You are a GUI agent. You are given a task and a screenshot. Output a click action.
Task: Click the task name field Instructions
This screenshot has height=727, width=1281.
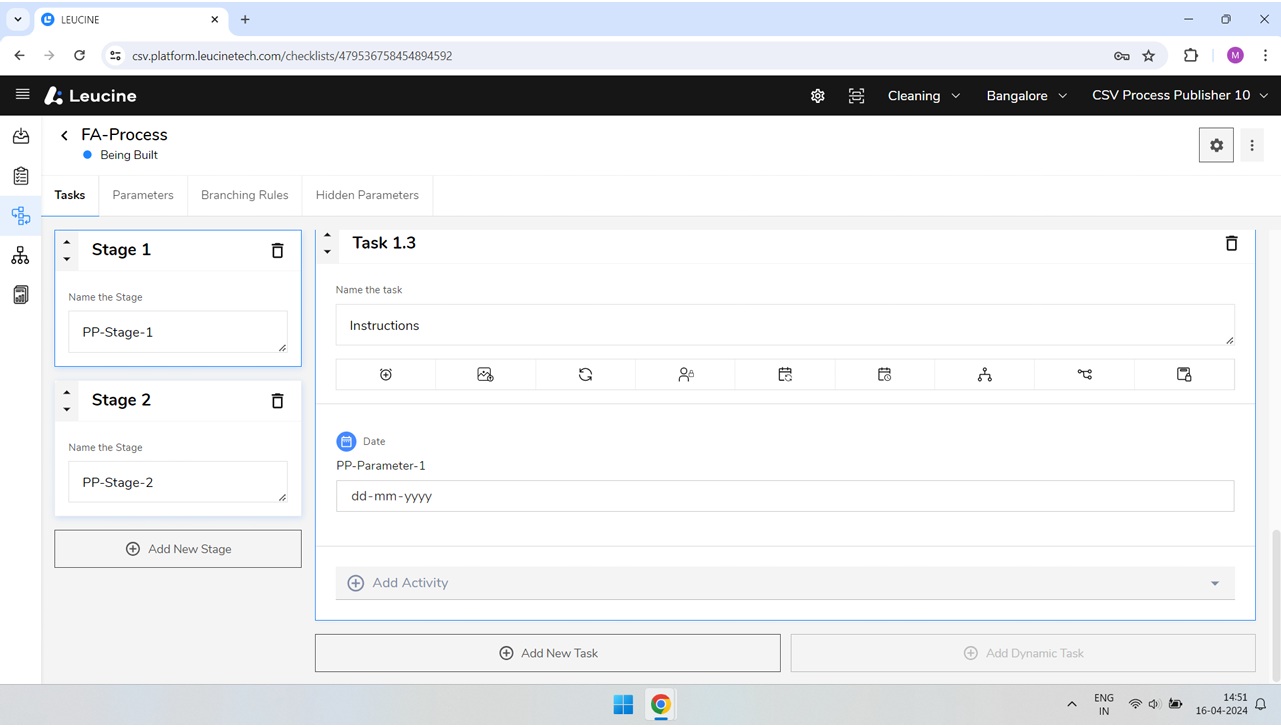coord(785,325)
